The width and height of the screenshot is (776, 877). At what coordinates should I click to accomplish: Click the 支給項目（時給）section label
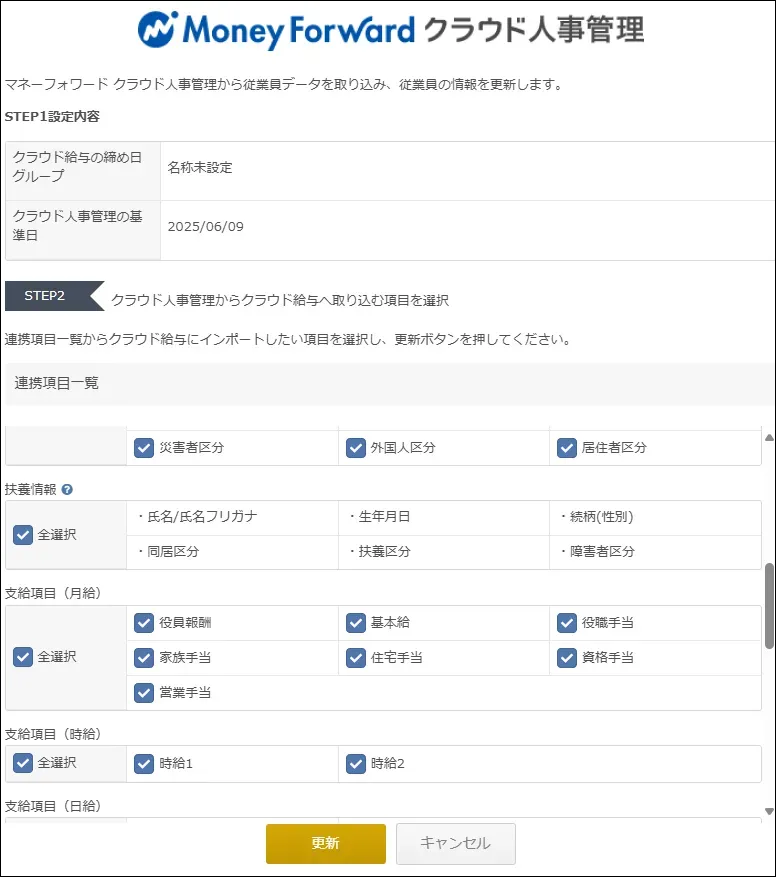click(53, 734)
